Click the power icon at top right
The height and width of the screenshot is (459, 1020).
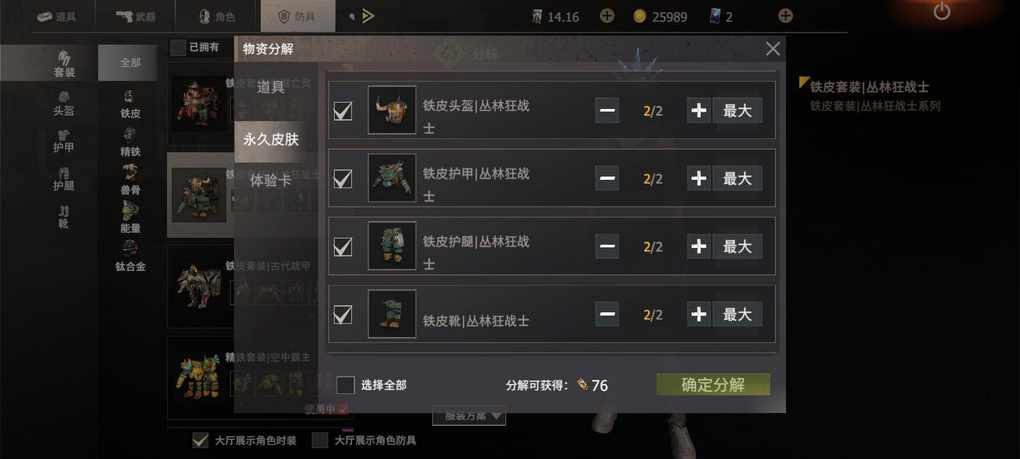pos(941,11)
